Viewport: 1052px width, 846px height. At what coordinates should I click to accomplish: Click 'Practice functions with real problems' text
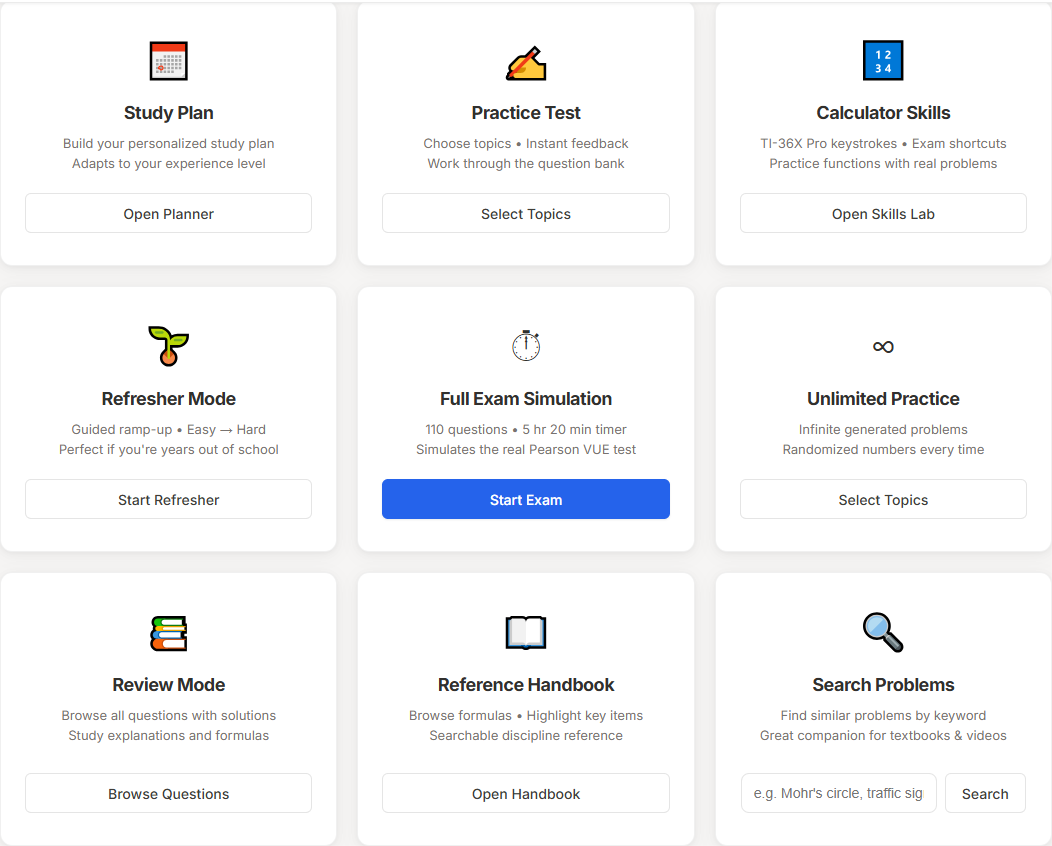point(883,164)
